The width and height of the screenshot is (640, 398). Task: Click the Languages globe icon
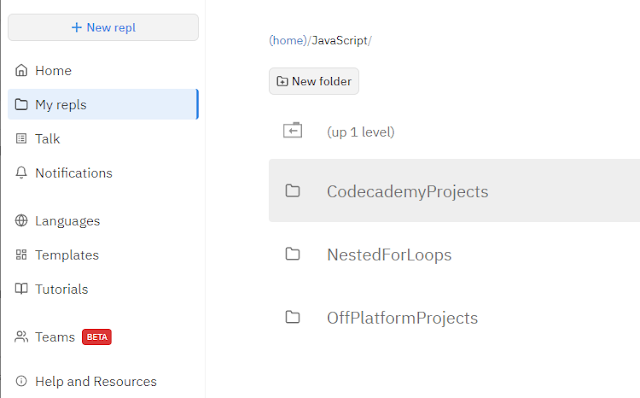point(21,220)
